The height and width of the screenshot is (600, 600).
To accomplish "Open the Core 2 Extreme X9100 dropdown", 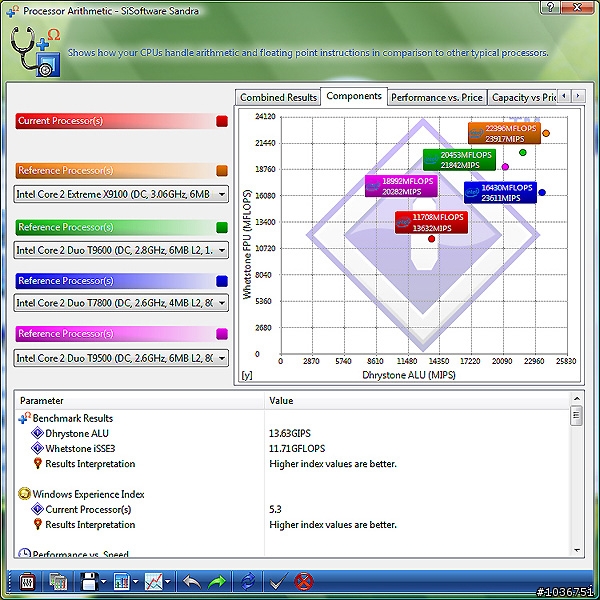I will (121, 194).
